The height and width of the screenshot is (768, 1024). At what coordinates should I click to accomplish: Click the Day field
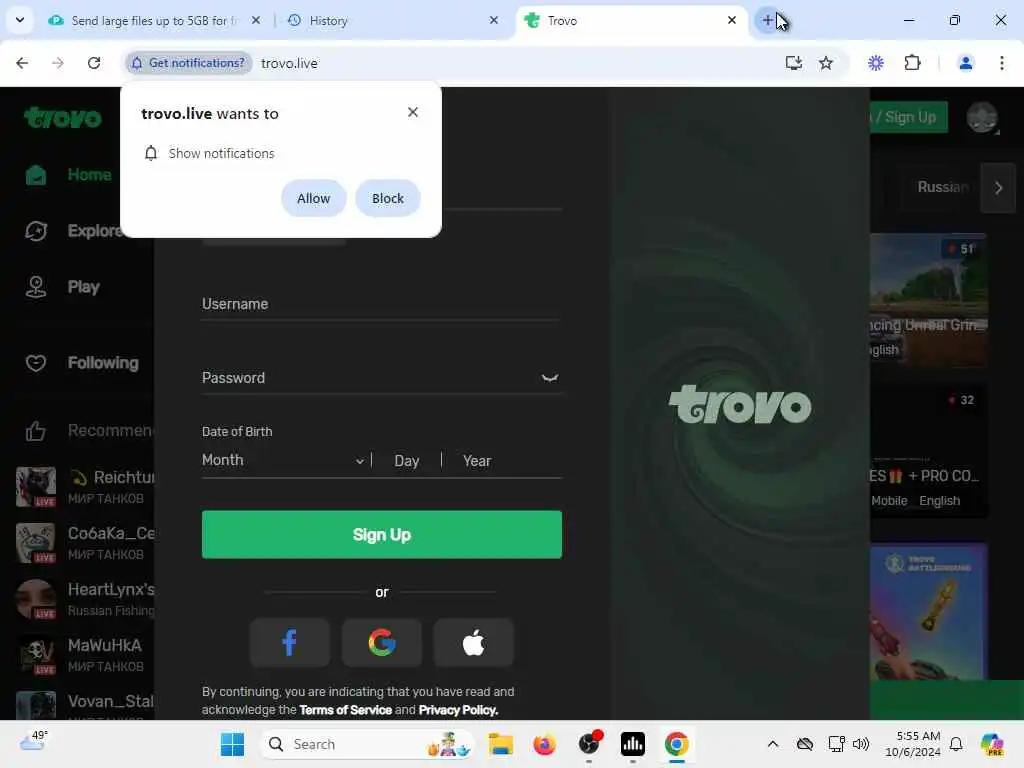tap(407, 461)
